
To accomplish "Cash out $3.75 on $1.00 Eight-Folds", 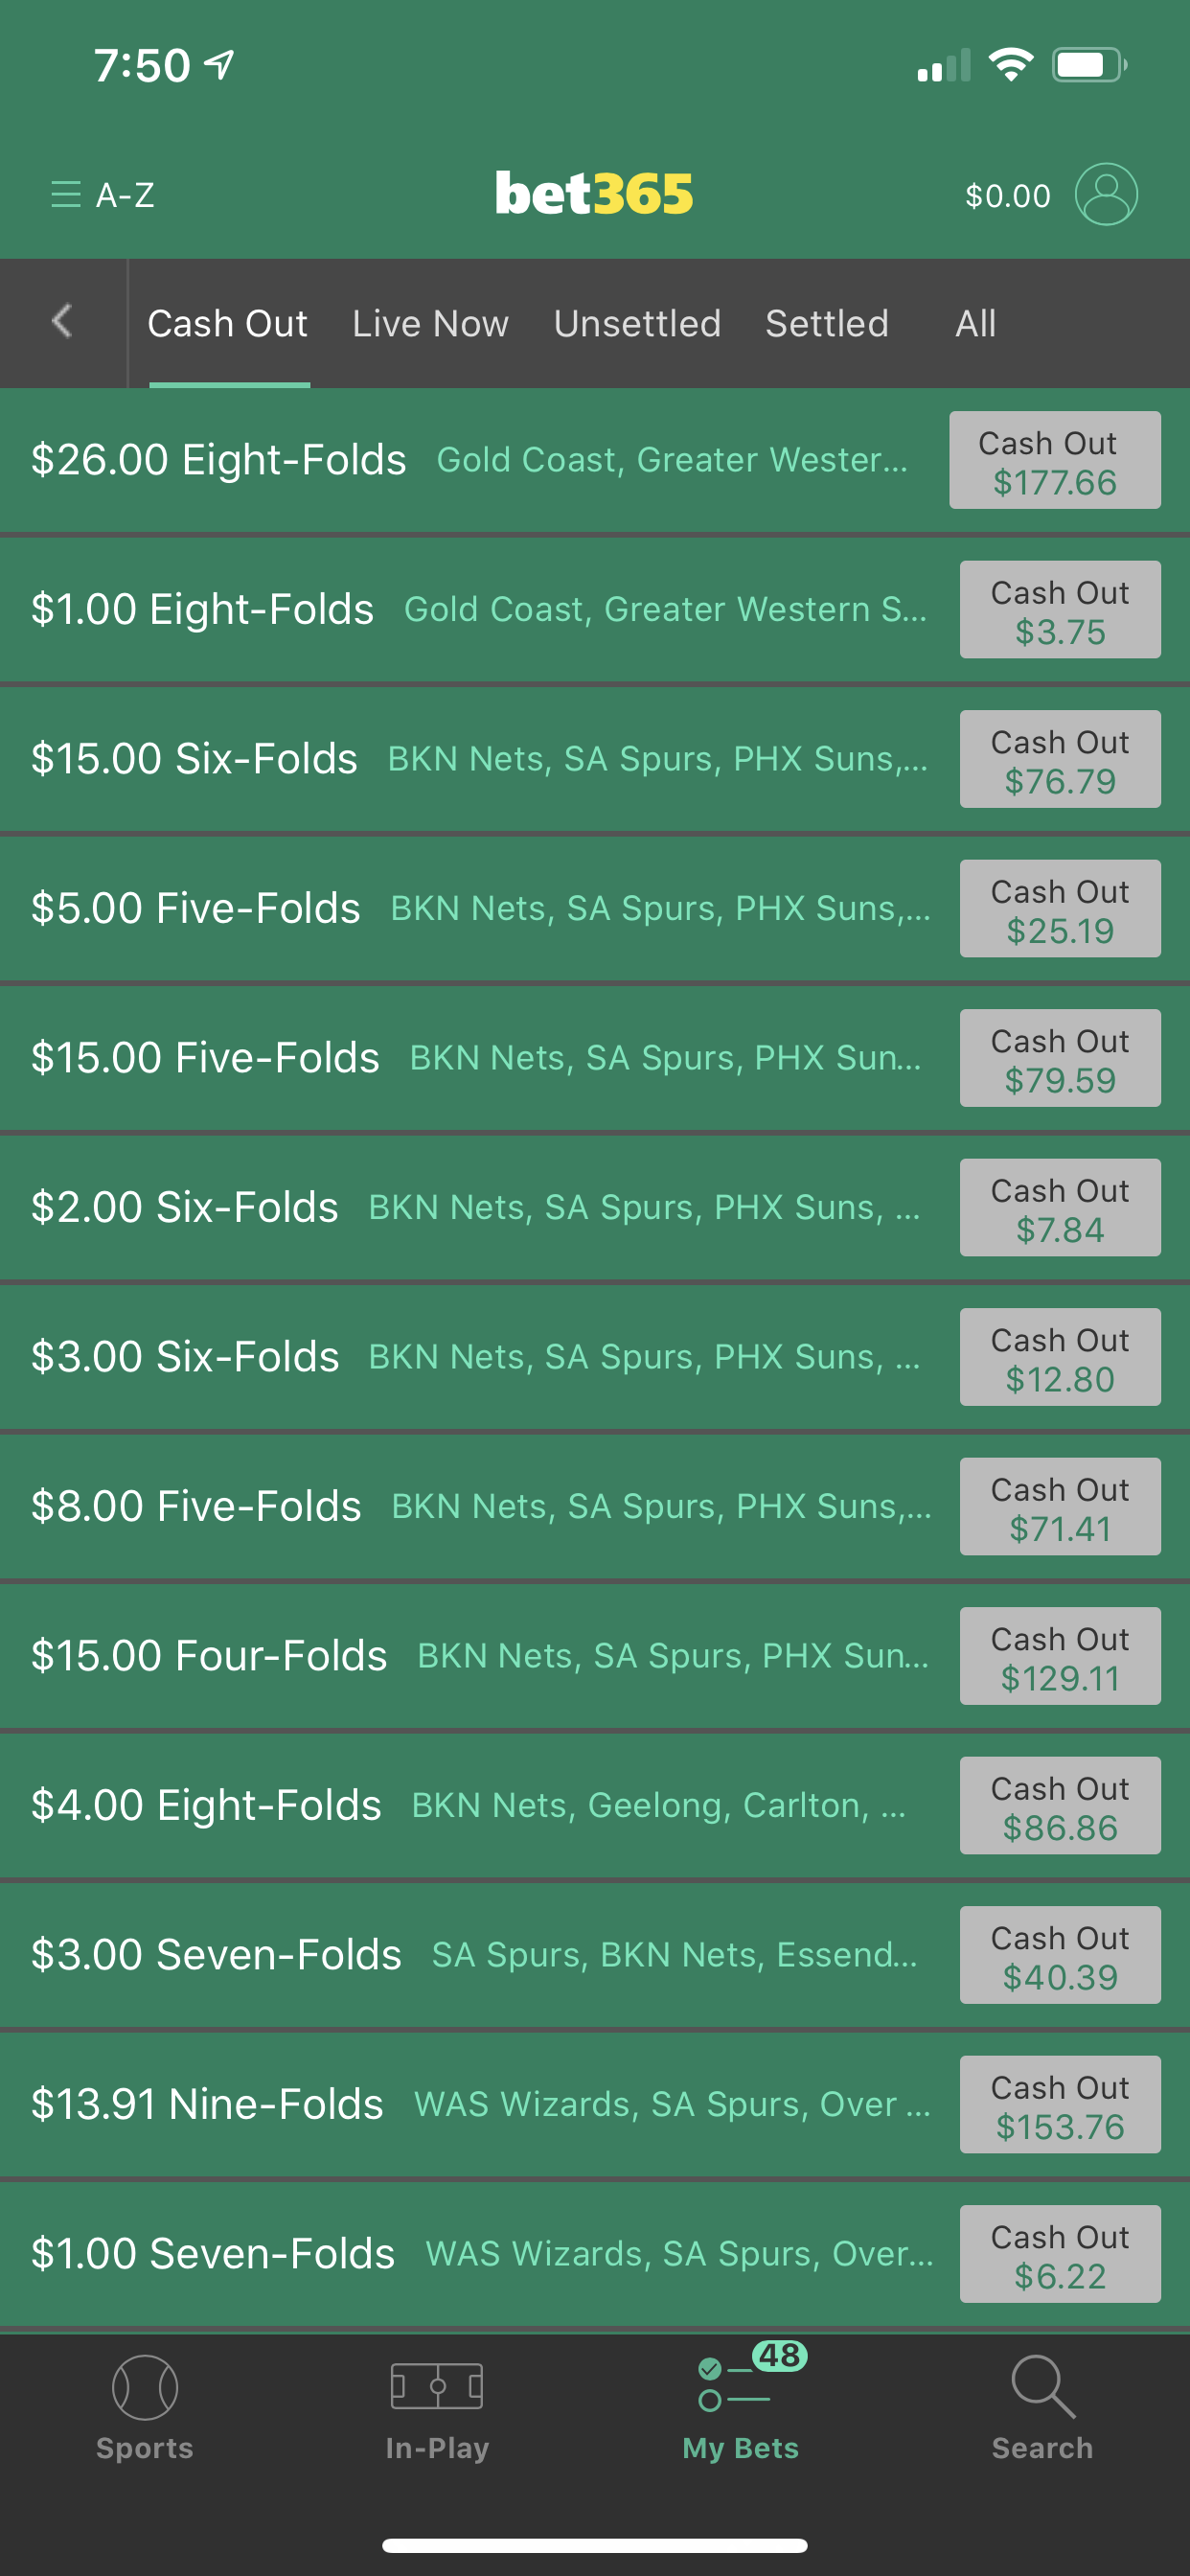I will (x=1060, y=610).
